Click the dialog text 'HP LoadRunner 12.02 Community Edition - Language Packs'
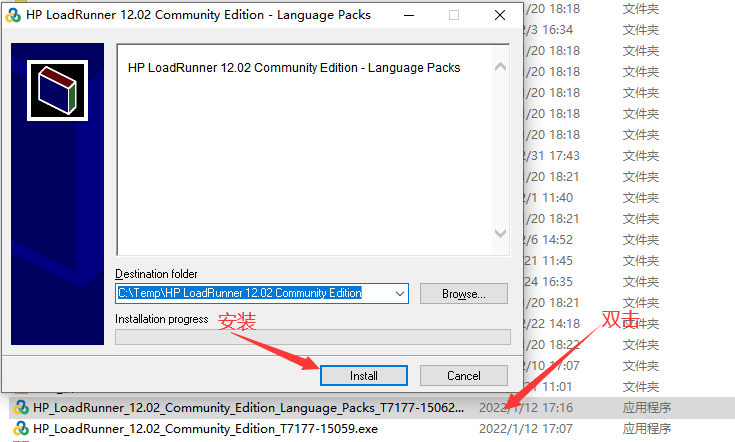 point(294,68)
